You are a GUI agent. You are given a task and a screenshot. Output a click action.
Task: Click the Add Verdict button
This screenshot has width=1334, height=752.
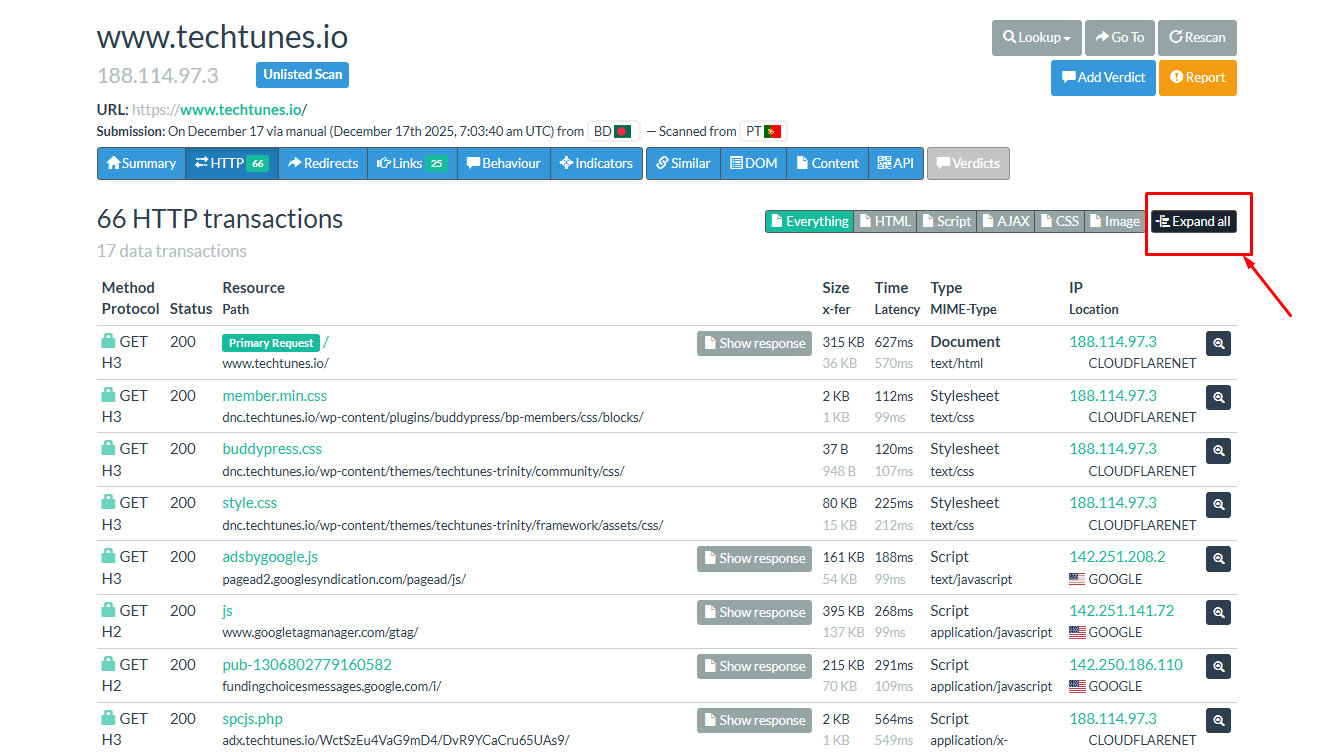[x=1103, y=78]
